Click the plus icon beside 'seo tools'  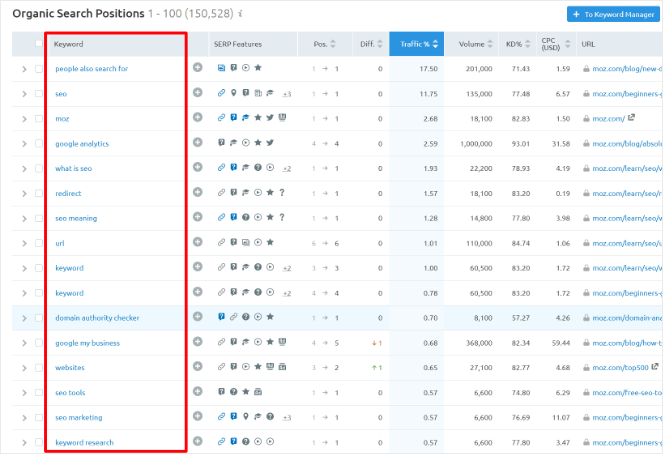[197, 391]
